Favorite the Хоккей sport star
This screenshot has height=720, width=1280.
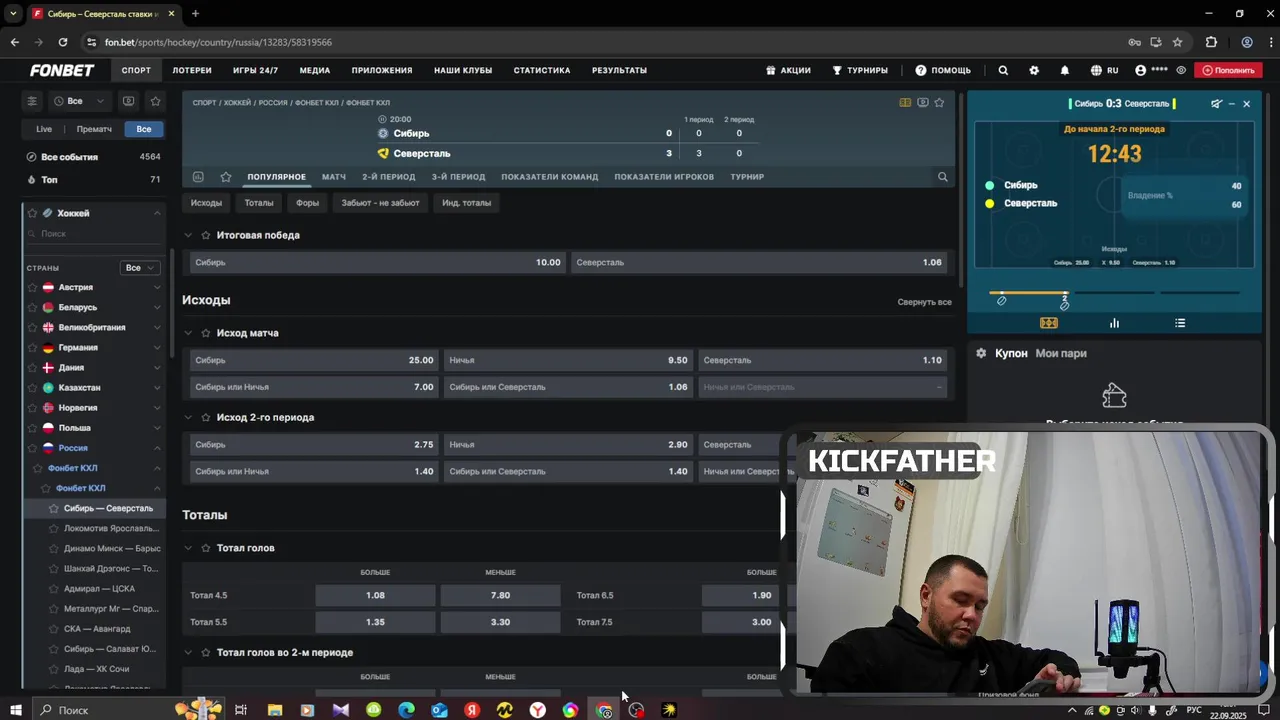(x=33, y=213)
